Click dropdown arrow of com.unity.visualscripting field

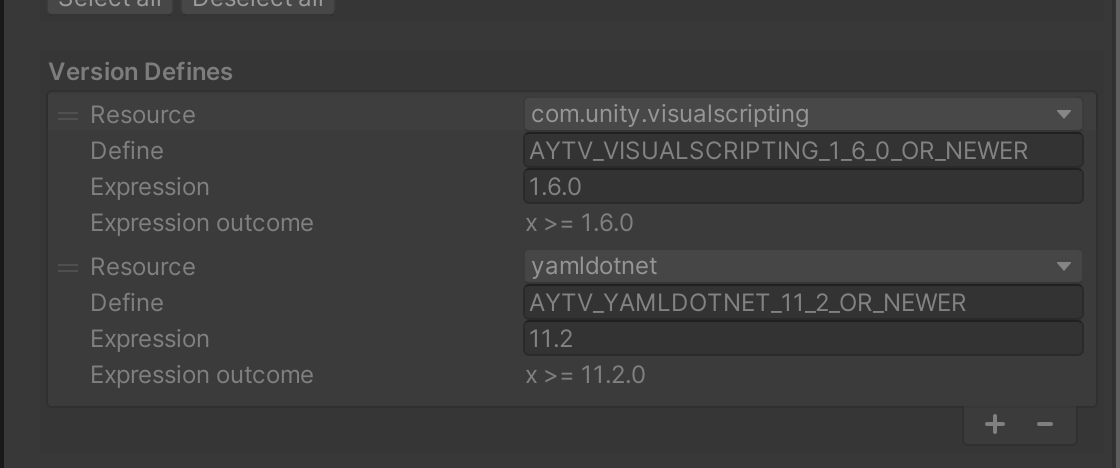tap(1063, 115)
